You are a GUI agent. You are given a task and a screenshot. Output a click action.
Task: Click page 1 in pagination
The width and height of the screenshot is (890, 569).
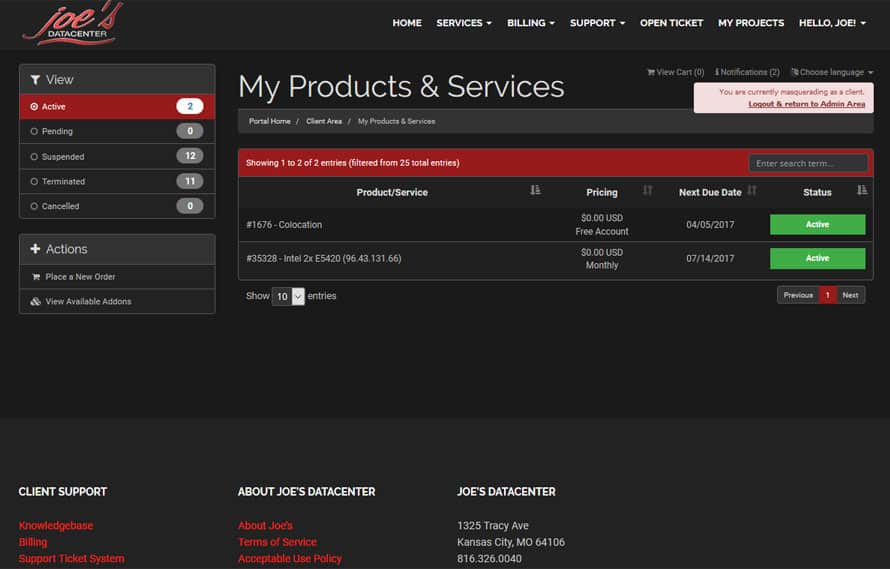(828, 295)
